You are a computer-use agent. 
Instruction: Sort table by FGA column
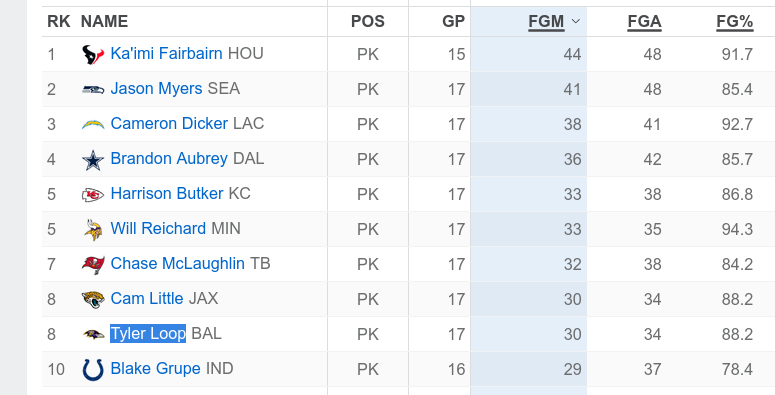click(644, 22)
